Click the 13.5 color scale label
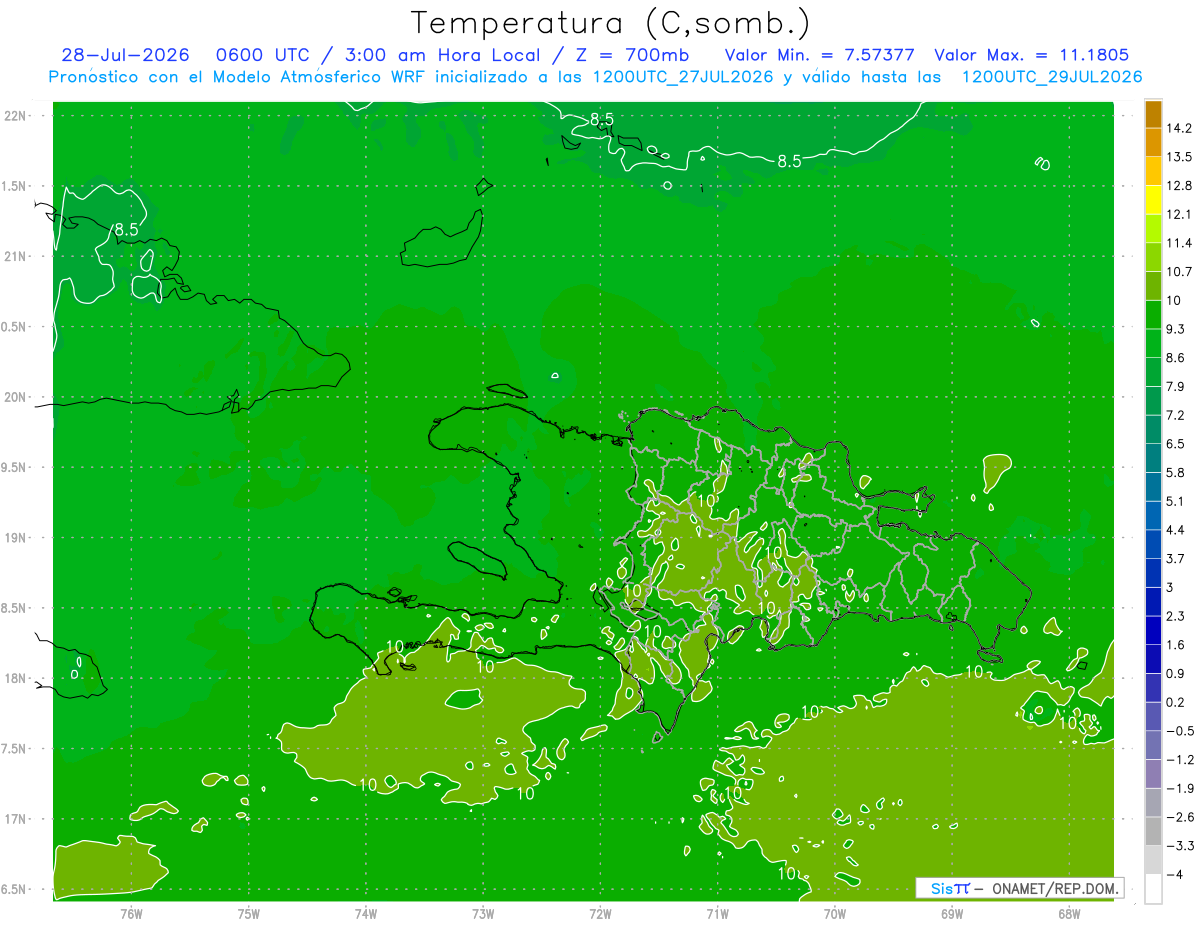 click(x=1179, y=157)
